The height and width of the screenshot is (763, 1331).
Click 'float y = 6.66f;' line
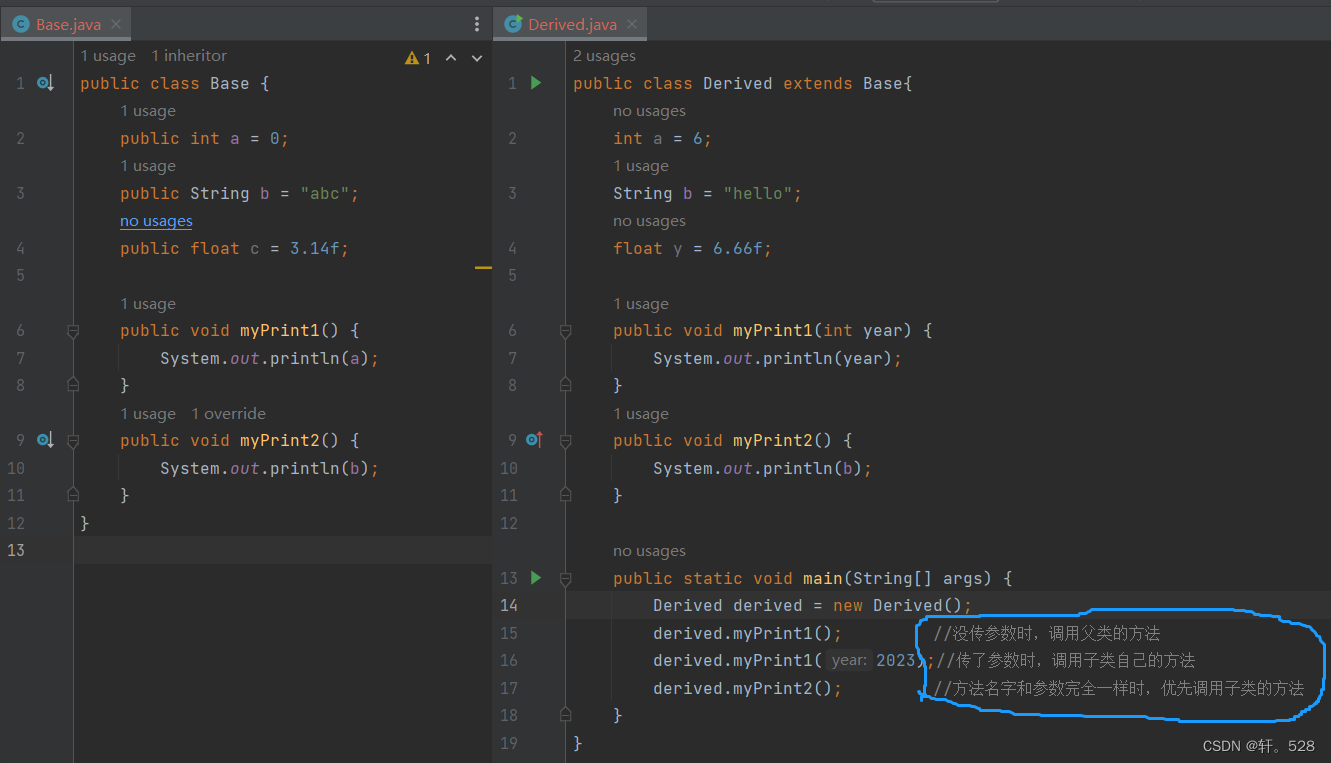click(x=693, y=249)
